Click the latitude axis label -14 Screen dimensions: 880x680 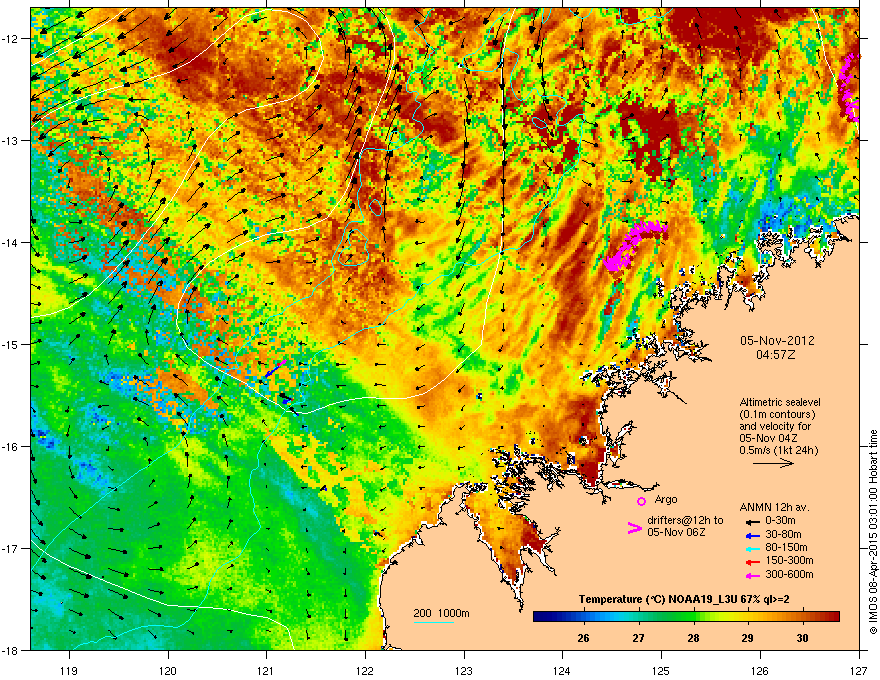click(10, 242)
